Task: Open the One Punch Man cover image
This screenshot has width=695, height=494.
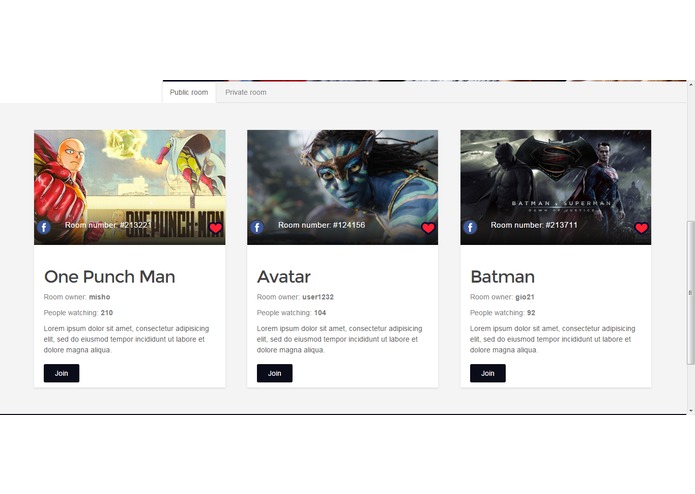Action: (x=129, y=187)
